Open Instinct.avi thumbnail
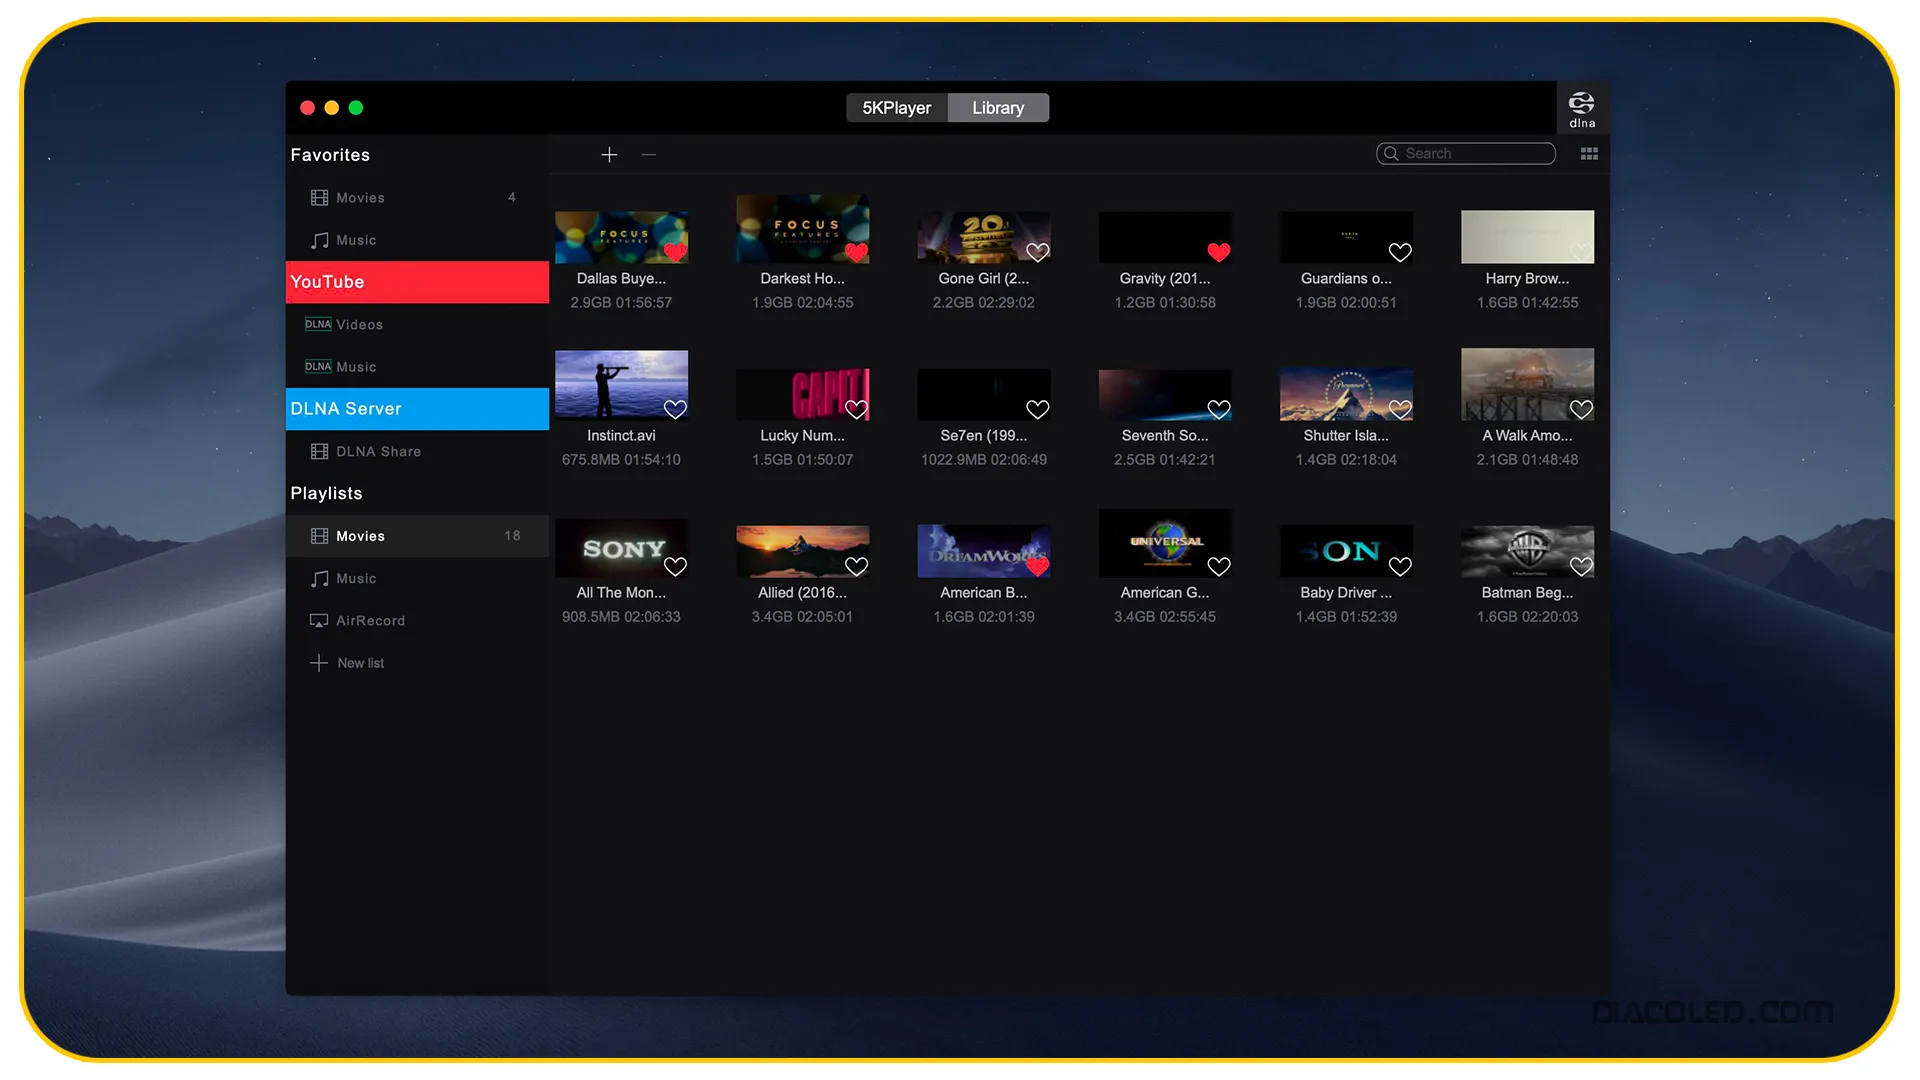The image size is (1920, 1080). [621, 385]
